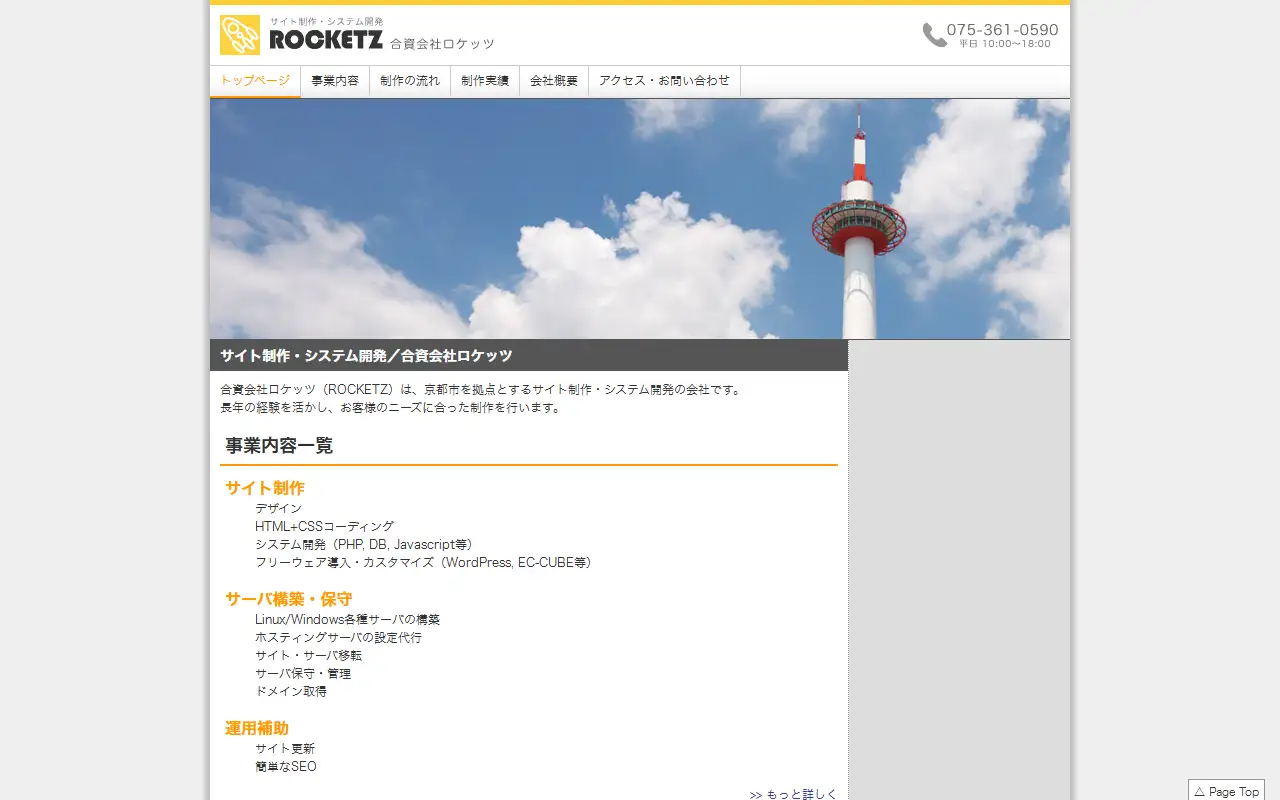Select 制作の流れ in the navigation bar
This screenshot has height=800, width=1280.
410,81
